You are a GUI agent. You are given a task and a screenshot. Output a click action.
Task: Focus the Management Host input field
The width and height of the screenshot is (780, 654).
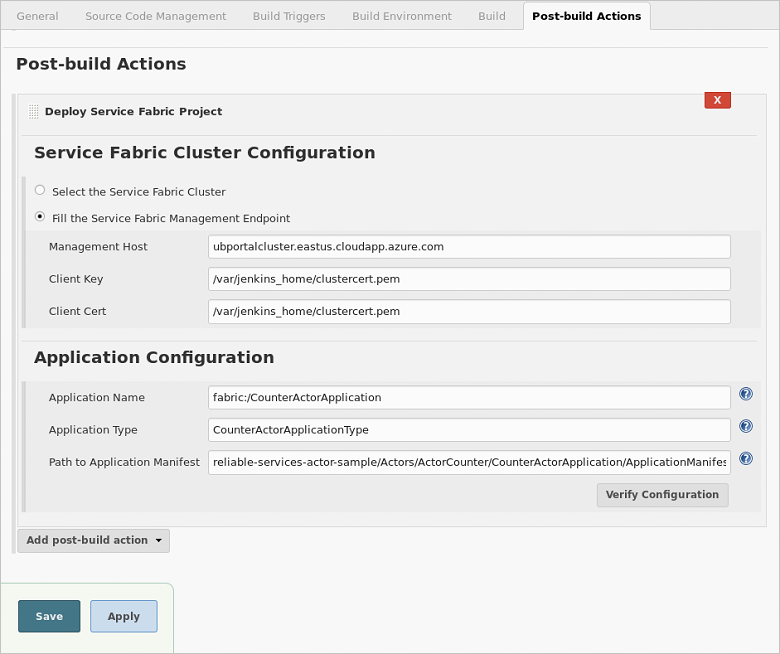coord(469,247)
